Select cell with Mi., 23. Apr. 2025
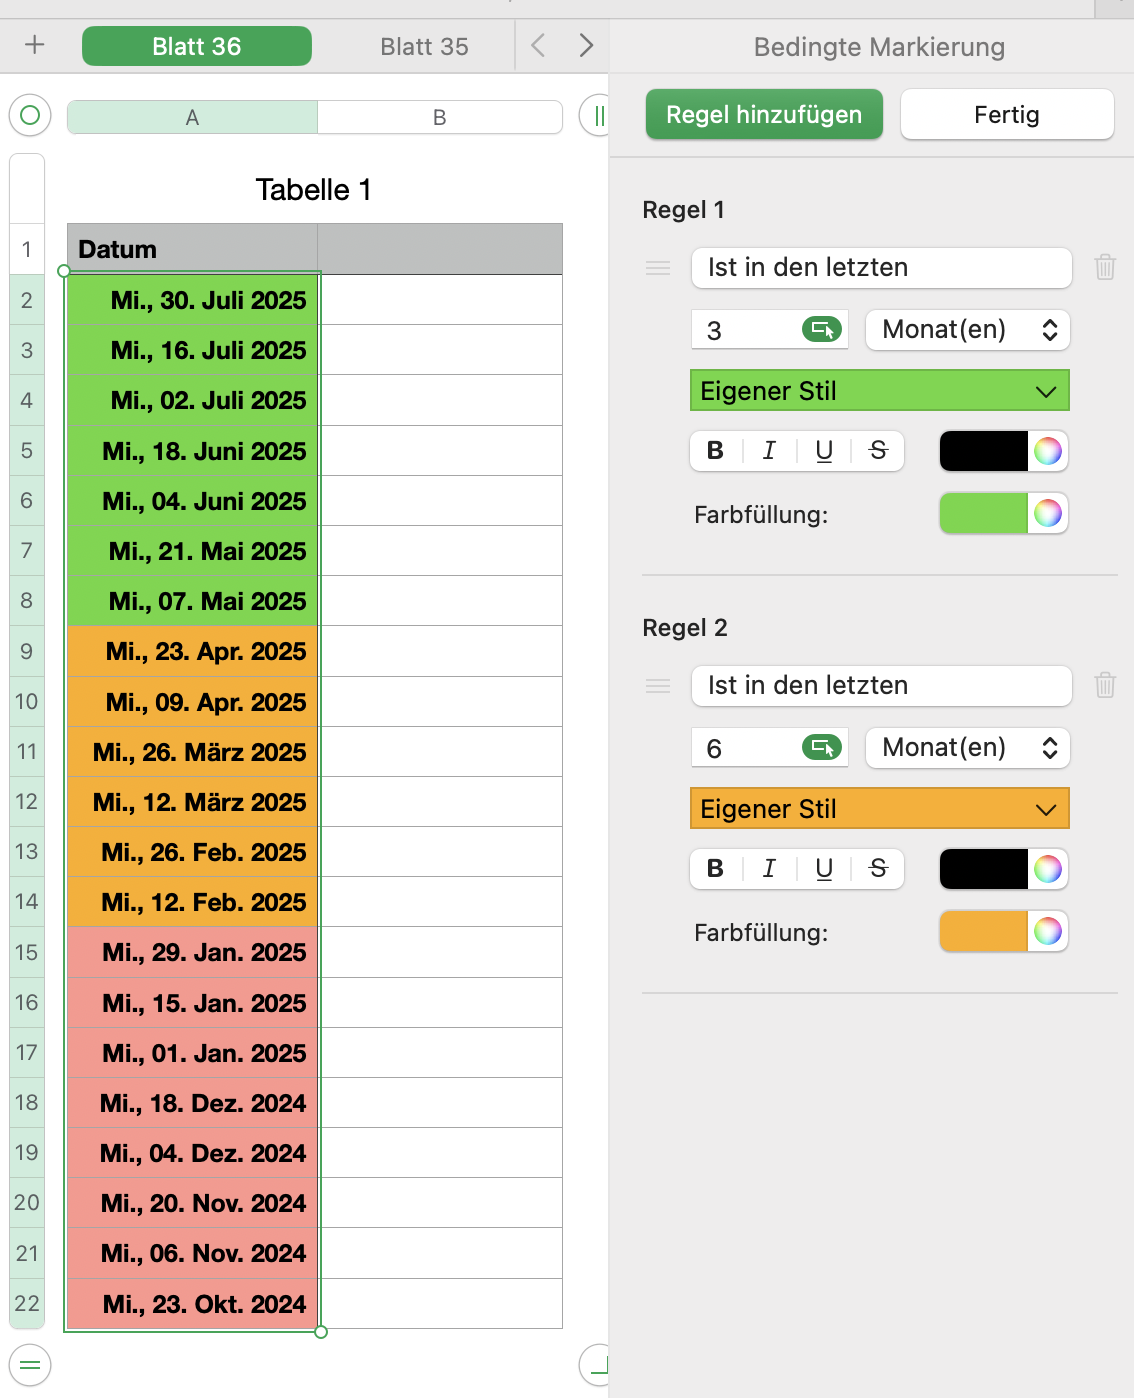 (x=193, y=652)
